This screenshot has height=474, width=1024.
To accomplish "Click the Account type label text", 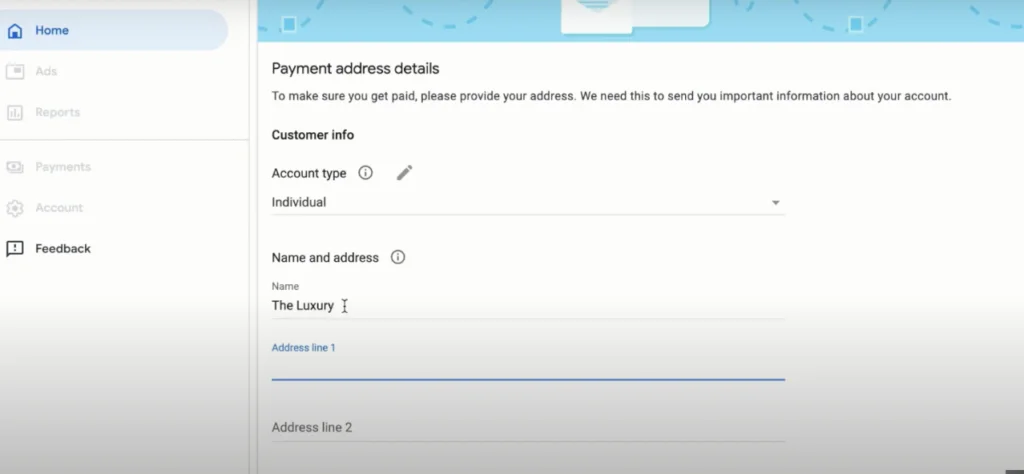I will [309, 174].
